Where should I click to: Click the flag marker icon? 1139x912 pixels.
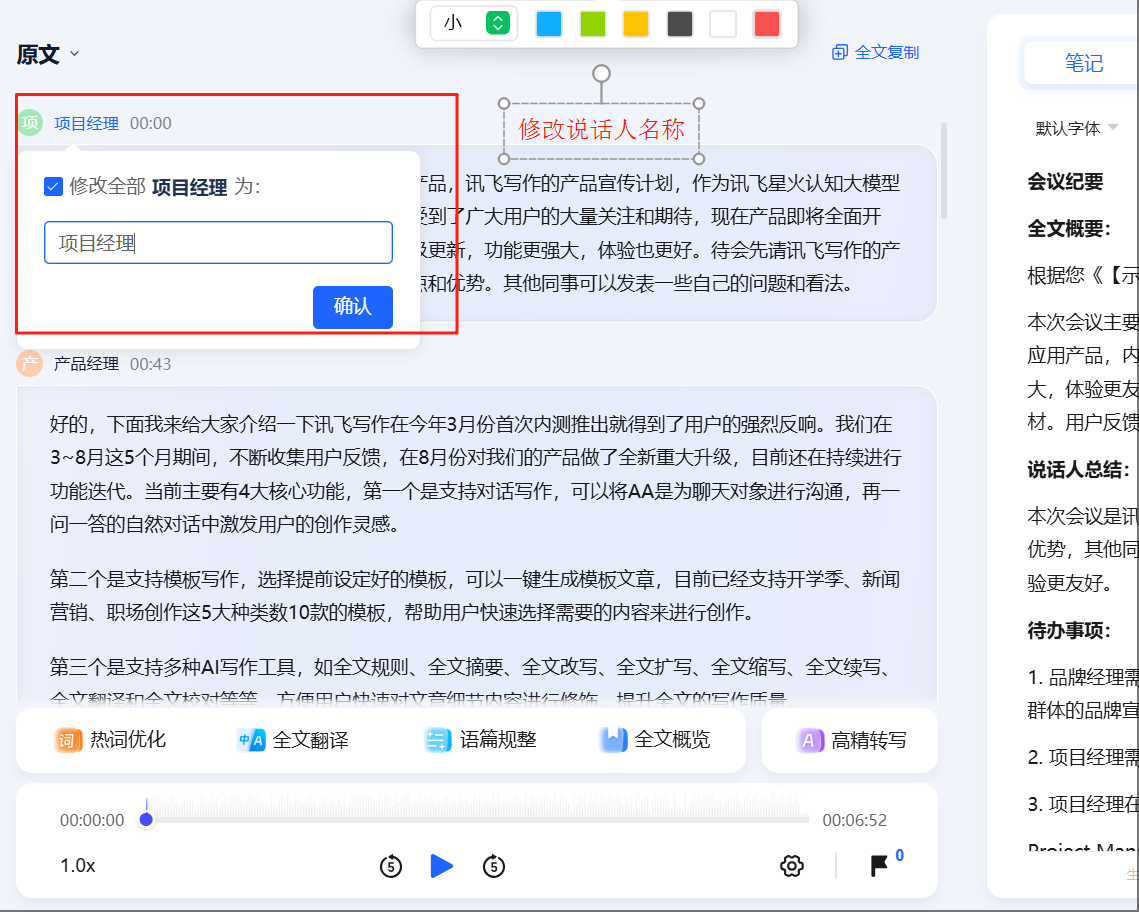tap(879, 866)
